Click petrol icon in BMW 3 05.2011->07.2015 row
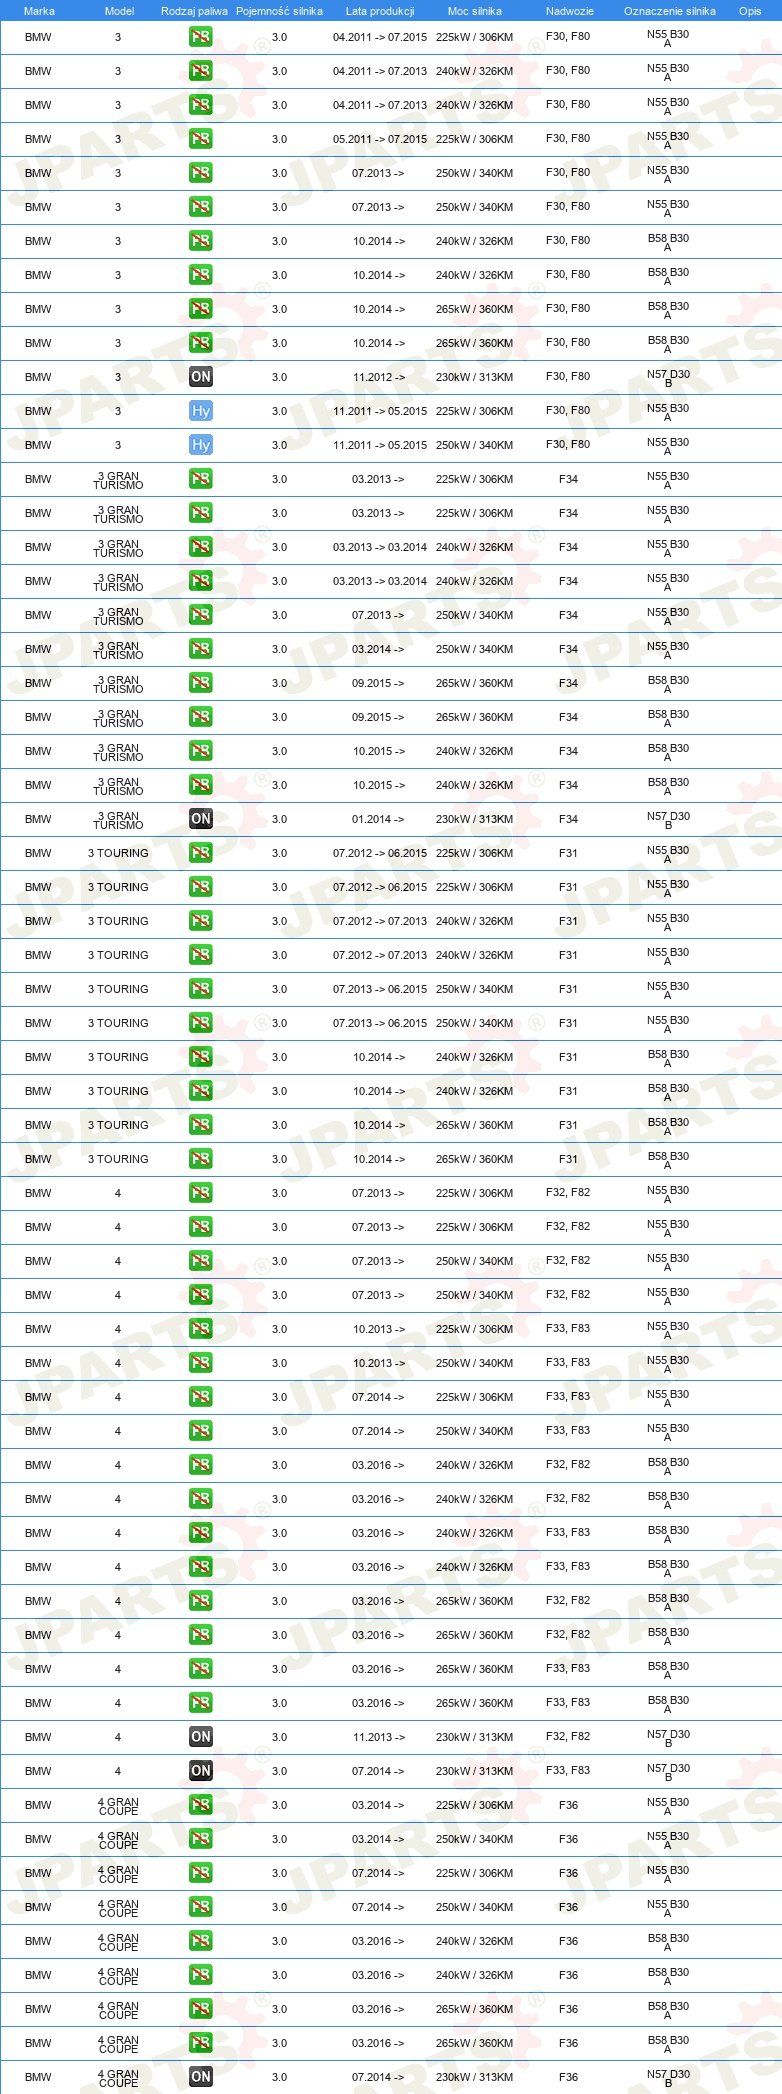 click(x=201, y=139)
